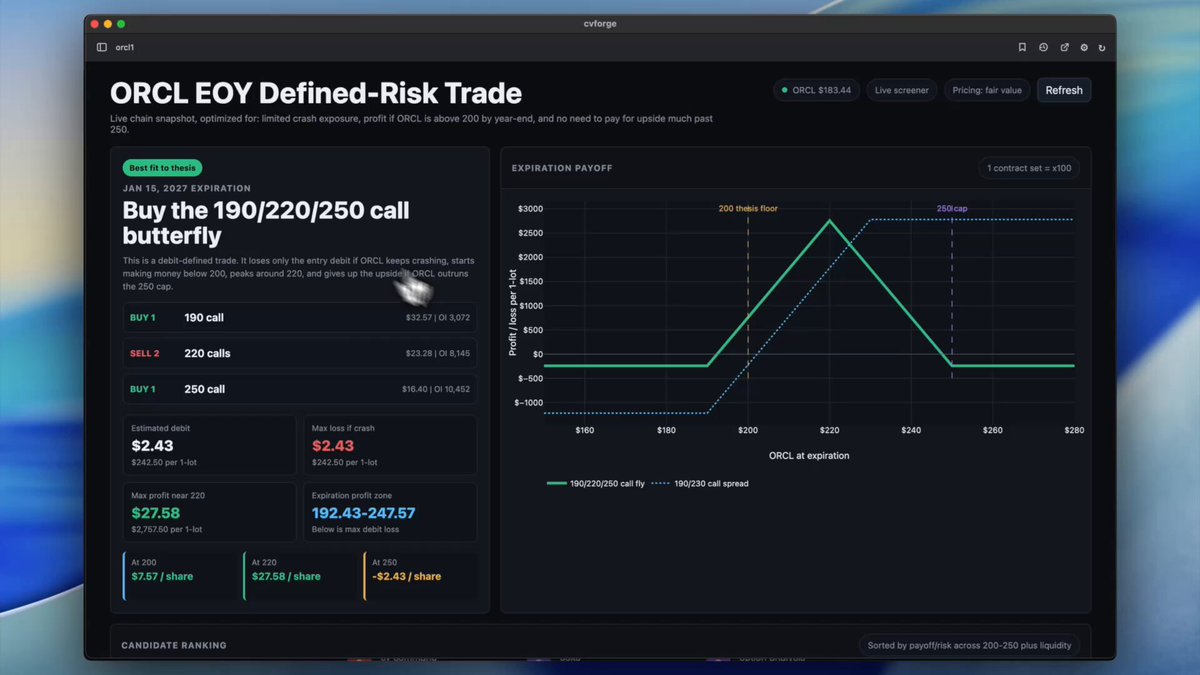The height and width of the screenshot is (675, 1200).
Task: Select the BUY 1 190 call row
Action: coord(300,318)
